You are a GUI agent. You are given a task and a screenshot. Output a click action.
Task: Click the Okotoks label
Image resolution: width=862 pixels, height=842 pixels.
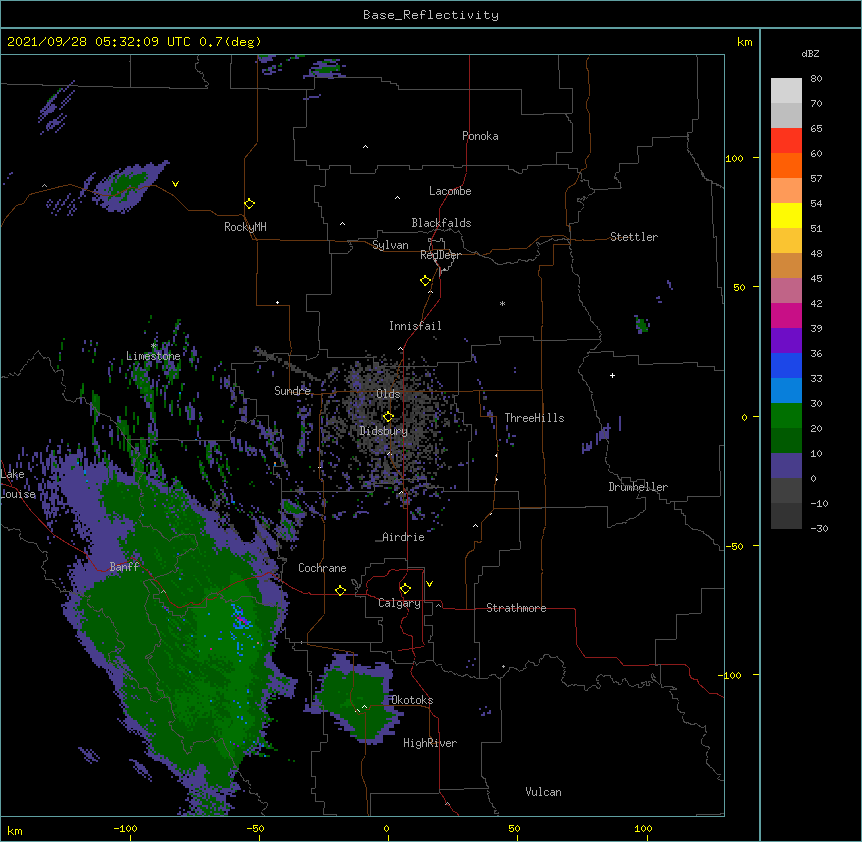[412, 700]
